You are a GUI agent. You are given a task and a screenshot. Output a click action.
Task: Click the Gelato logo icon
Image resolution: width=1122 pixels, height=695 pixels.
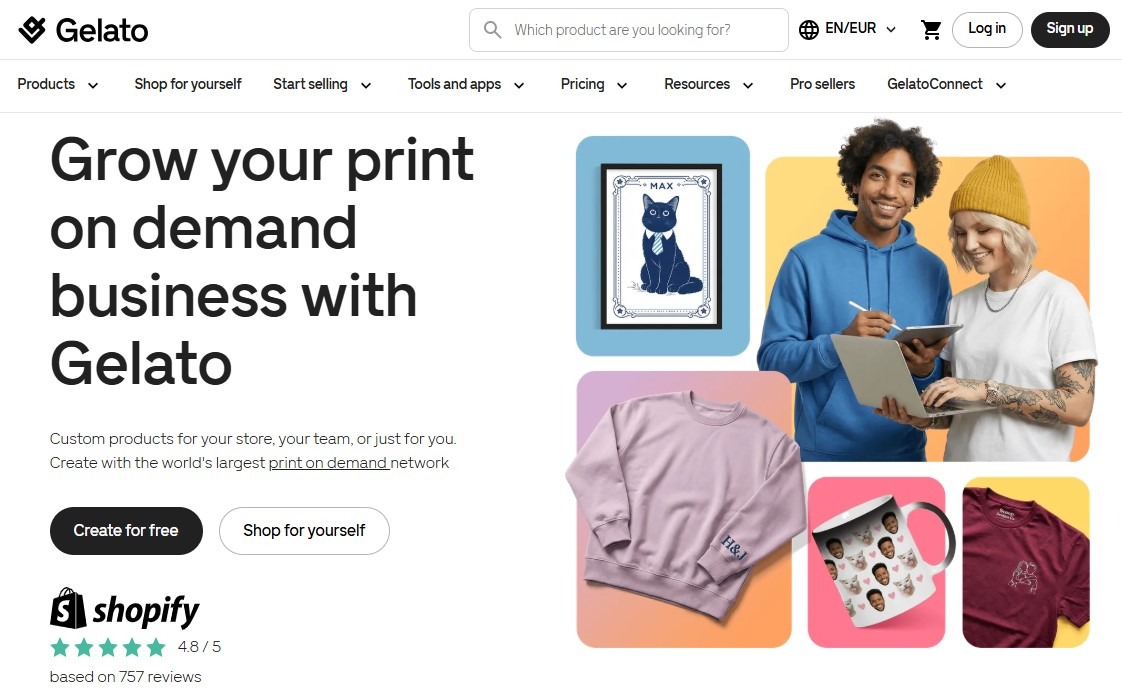coord(32,30)
